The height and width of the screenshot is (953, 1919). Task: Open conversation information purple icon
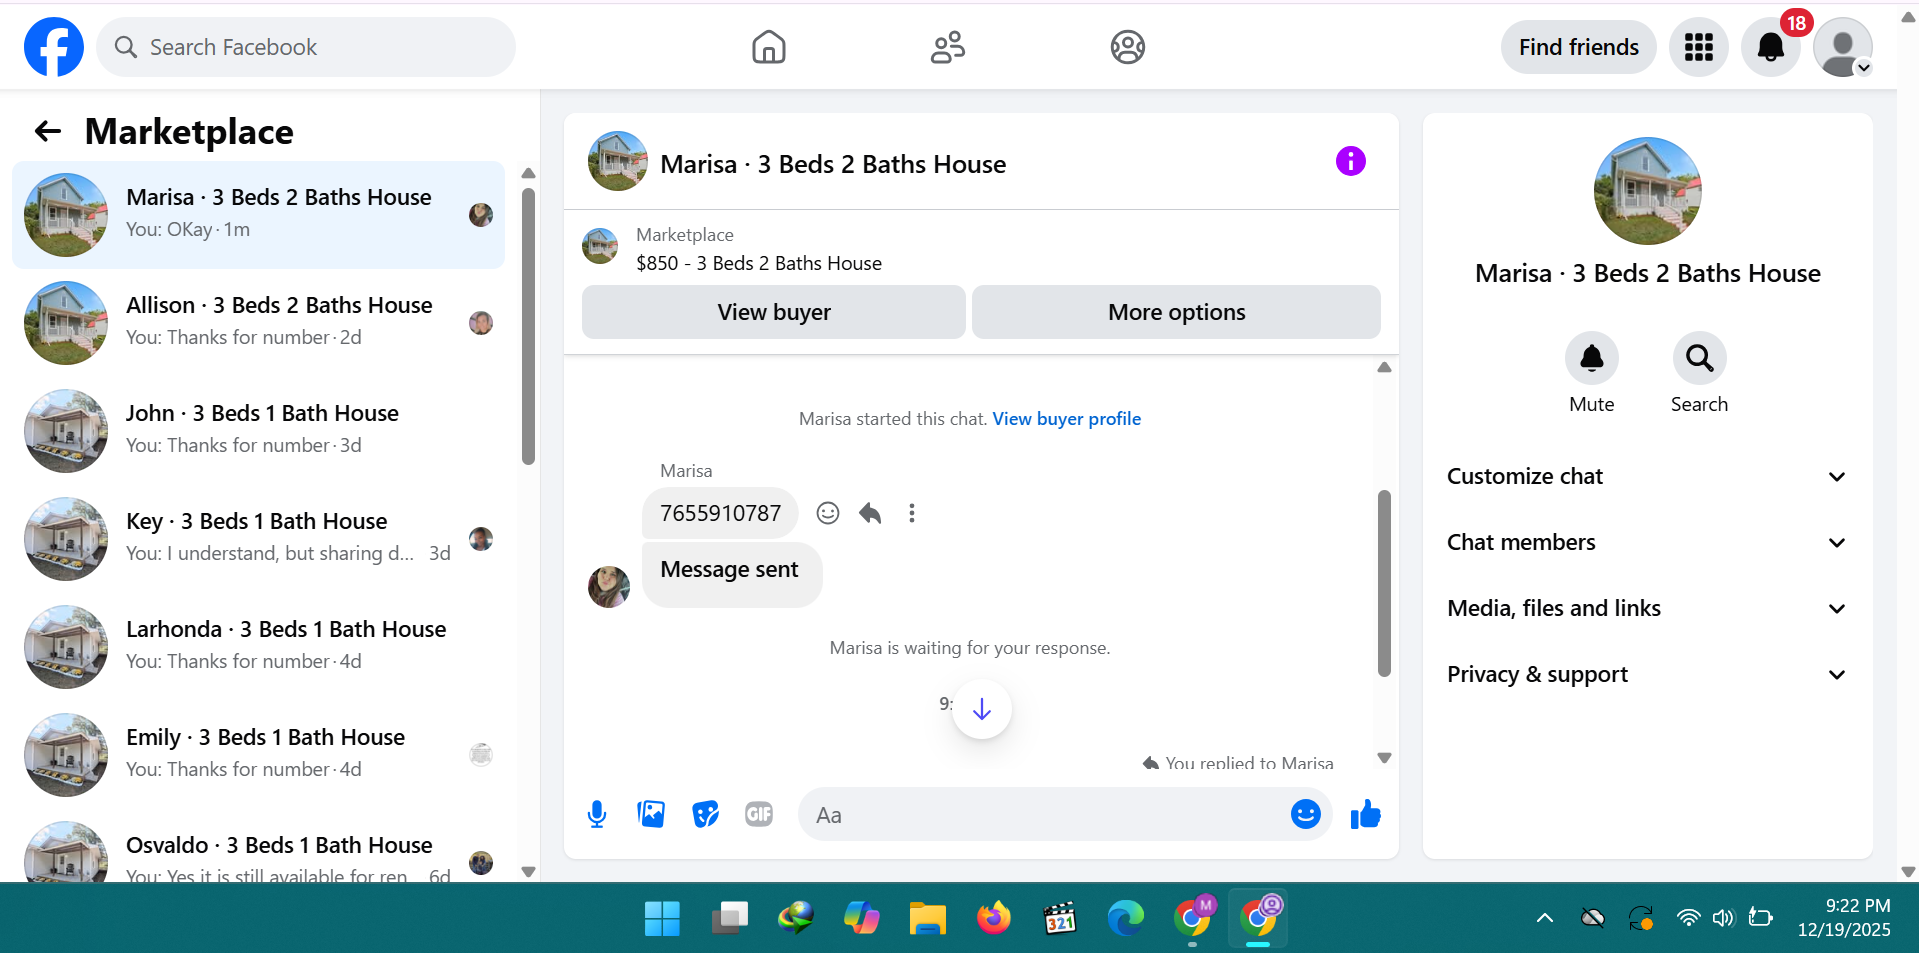pyautogui.click(x=1350, y=161)
